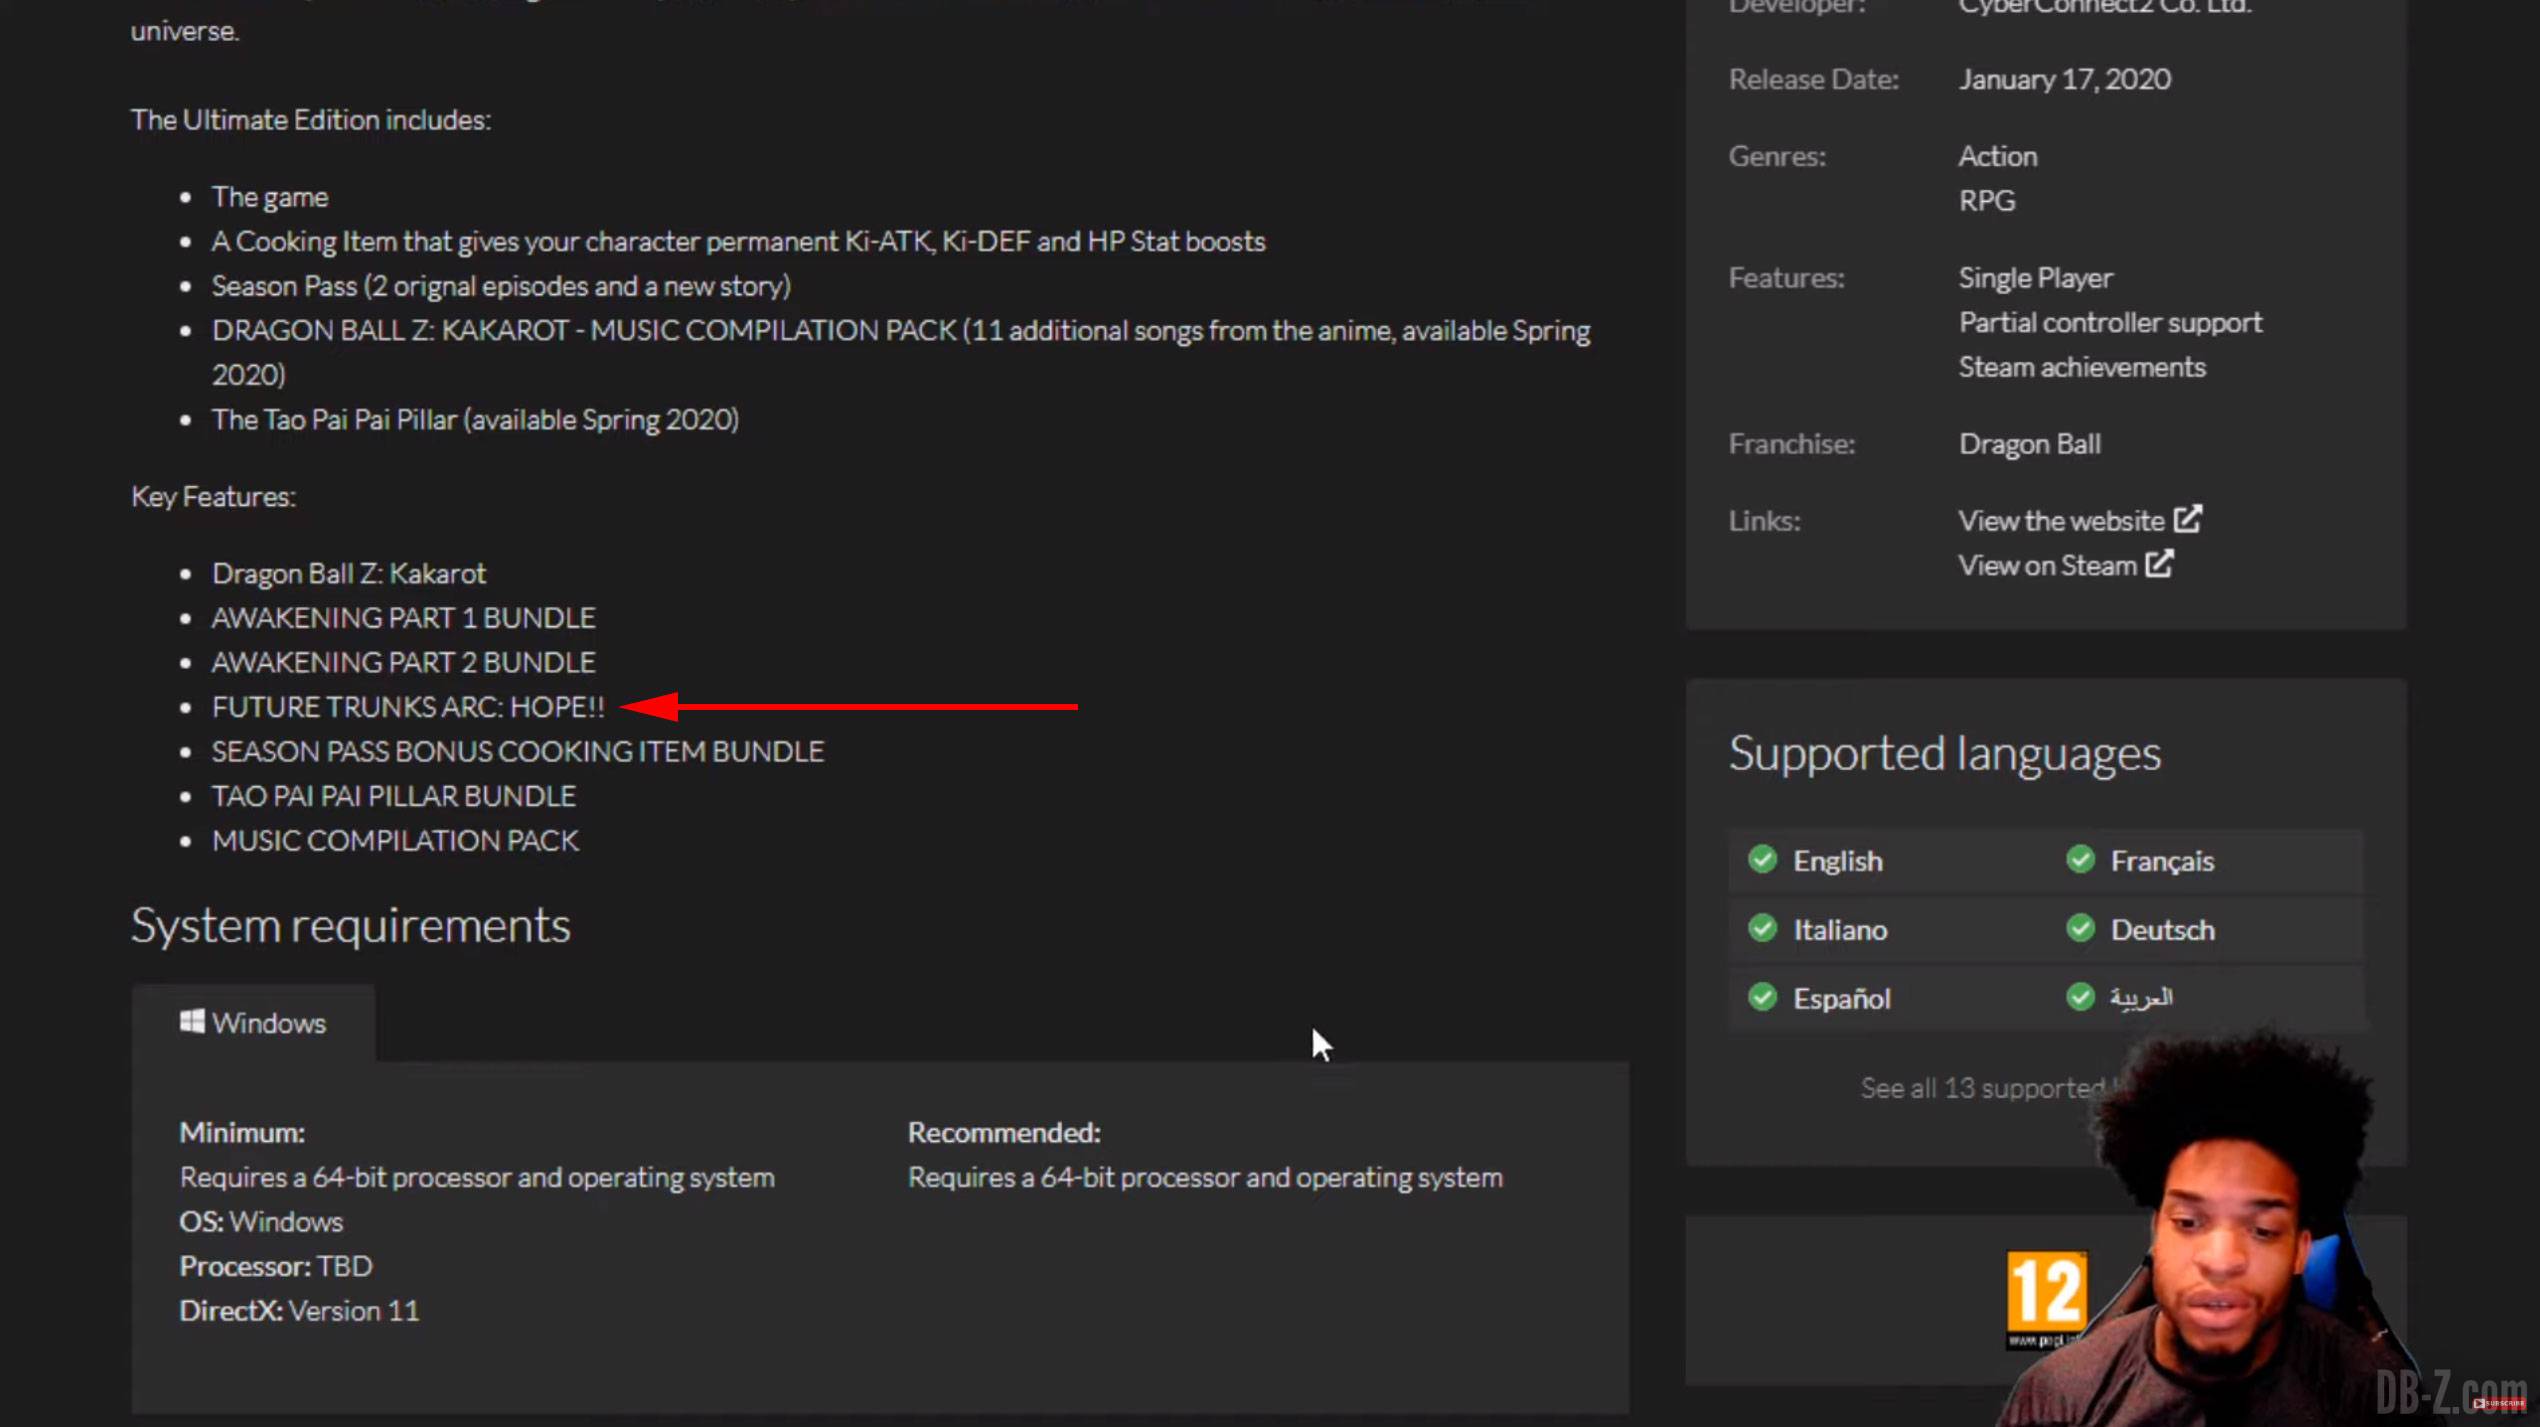Click the green checkmark next to Français
This screenshot has height=1427, width=2540.
[2081, 859]
